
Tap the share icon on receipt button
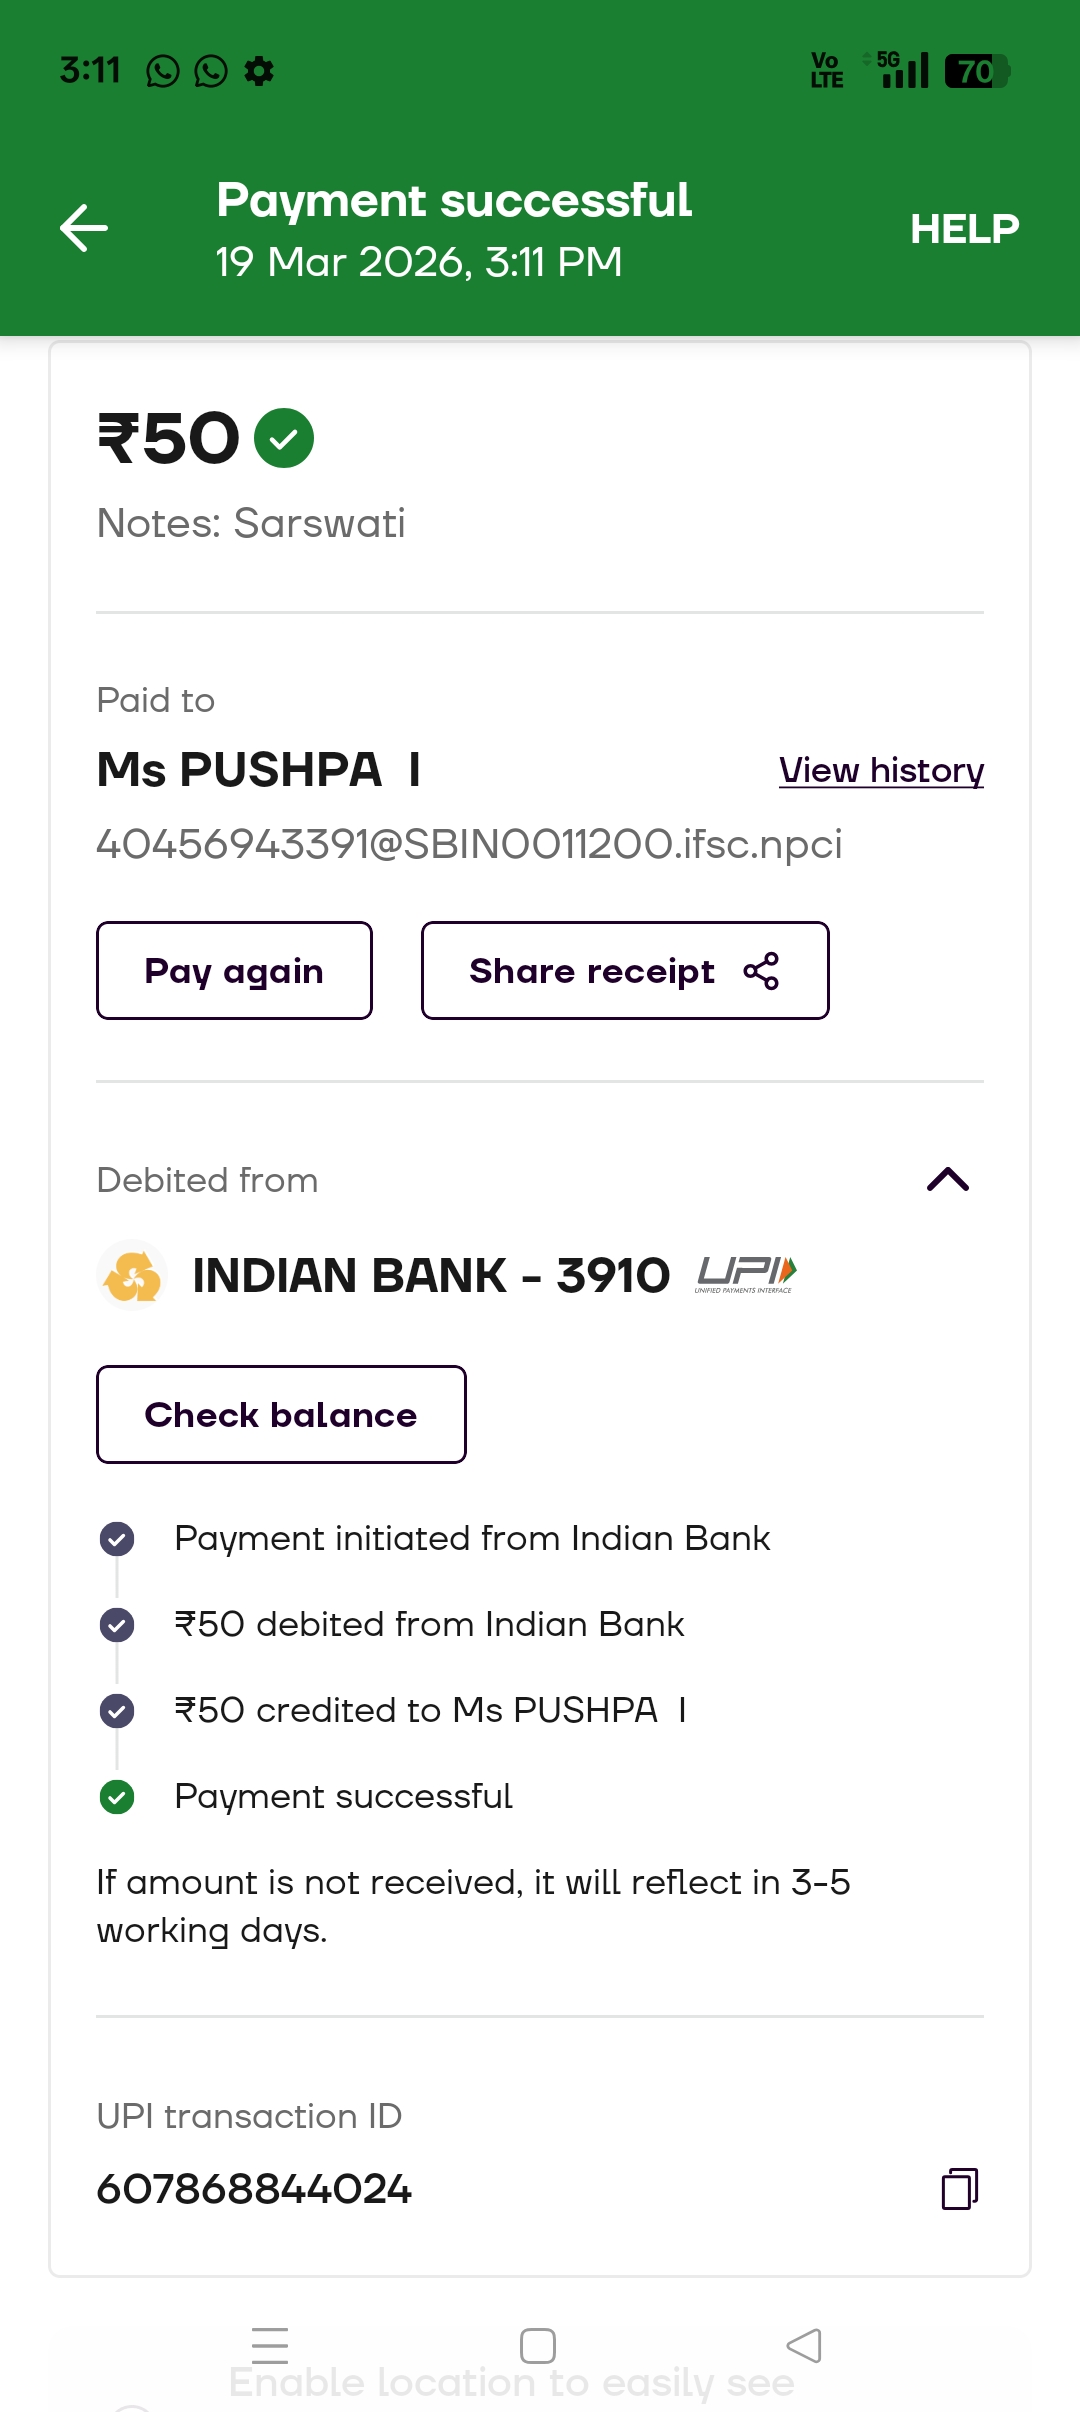tap(761, 971)
